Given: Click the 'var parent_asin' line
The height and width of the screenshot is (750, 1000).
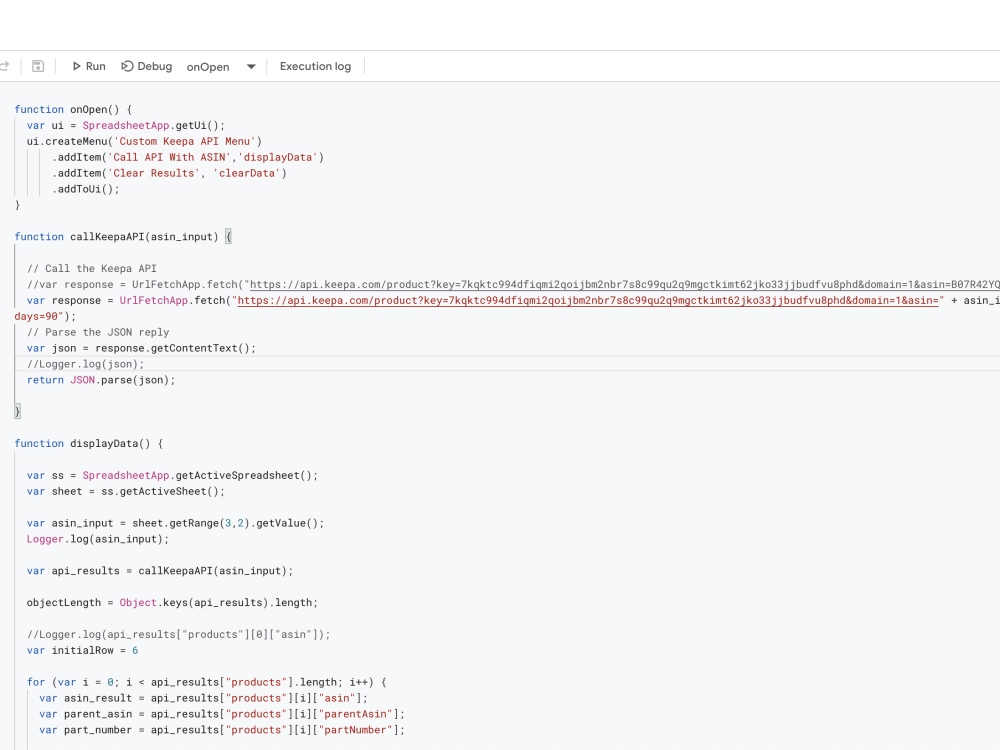Looking at the screenshot, I should [222, 714].
